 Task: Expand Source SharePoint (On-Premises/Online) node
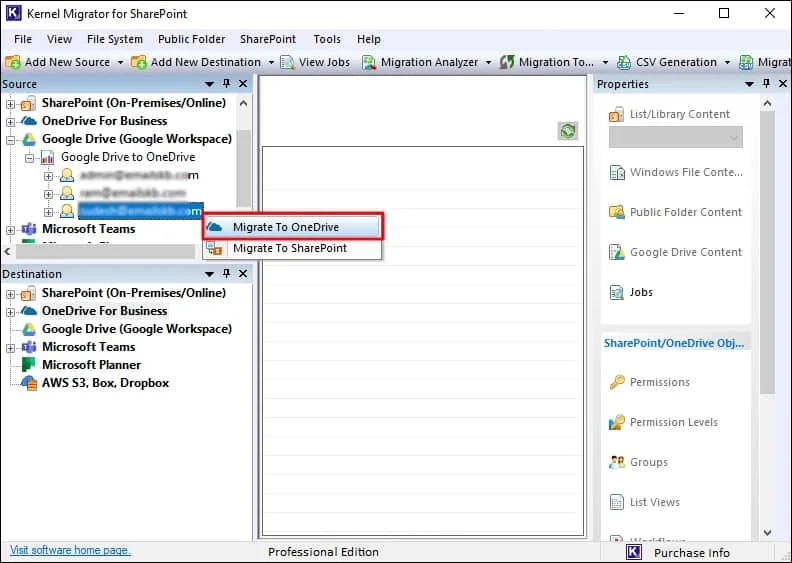(10, 104)
